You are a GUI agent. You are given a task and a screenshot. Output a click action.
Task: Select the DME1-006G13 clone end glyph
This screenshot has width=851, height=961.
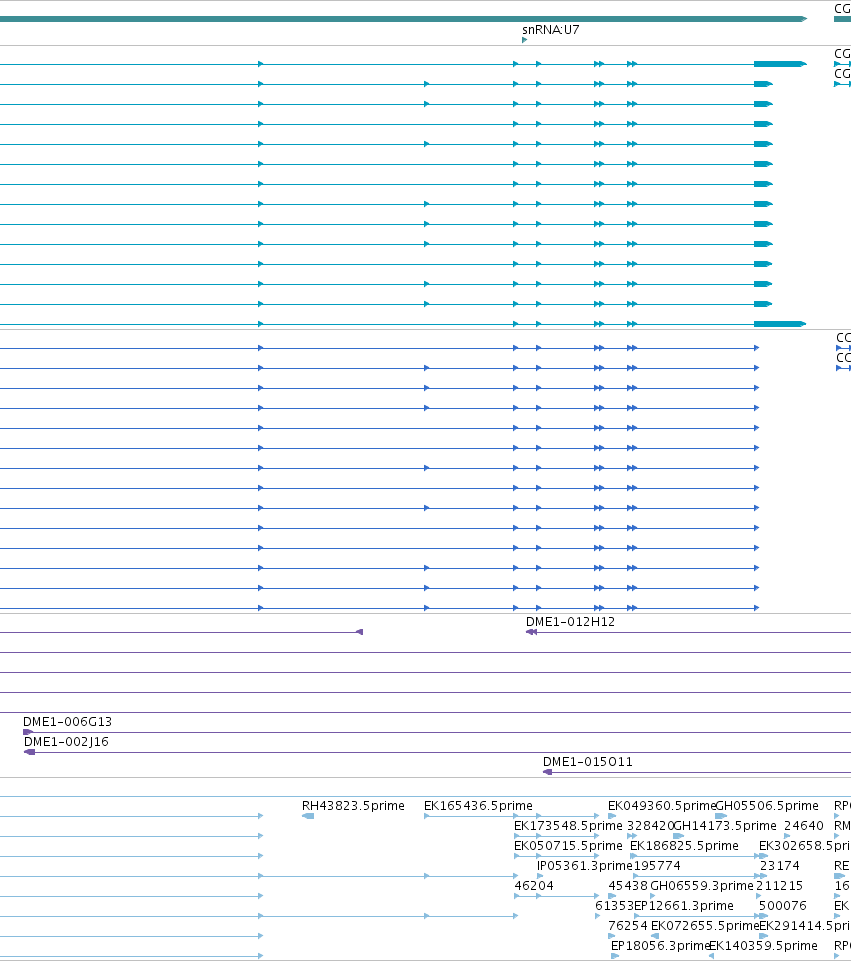28,732
